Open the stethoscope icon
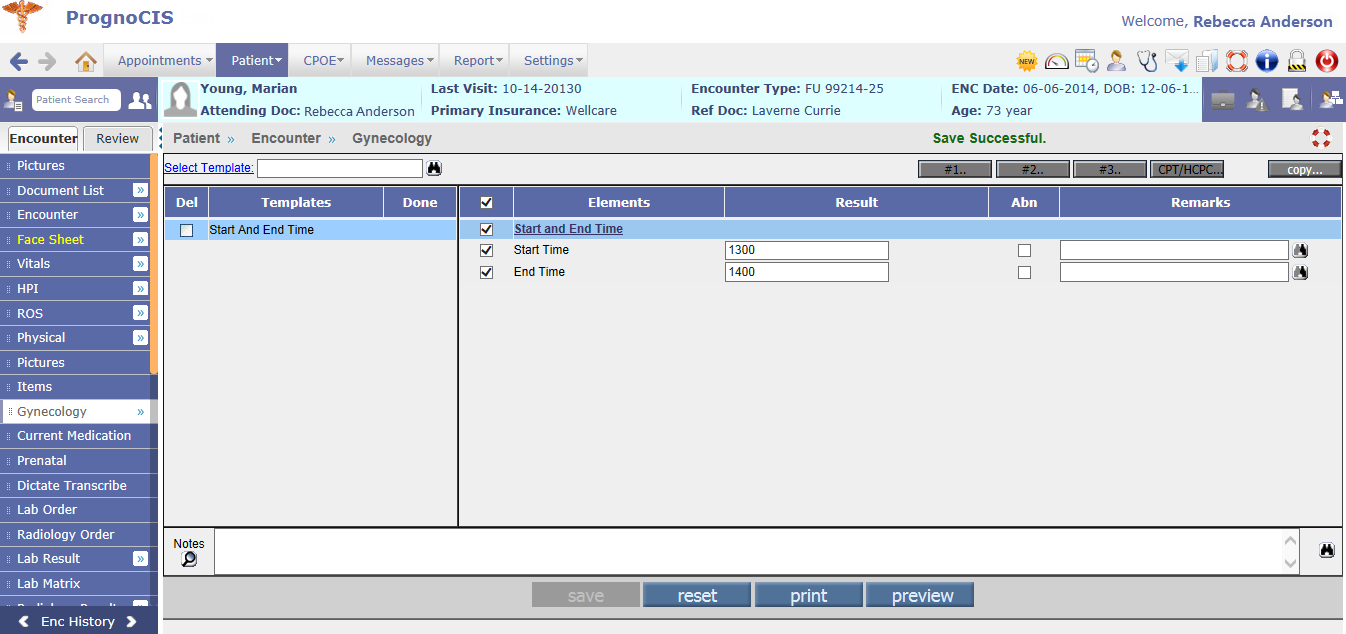Screen dimensions: 1346x634 (1147, 61)
